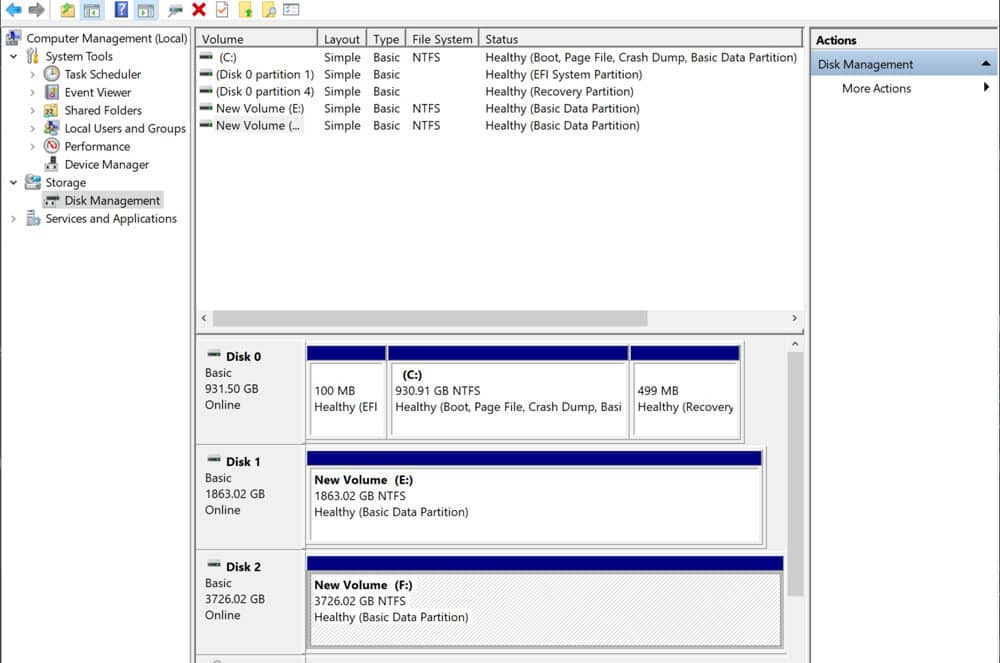1000x663 pixels.
Task: Select the 100 MB EFI partition block
Action: point(346,392)
